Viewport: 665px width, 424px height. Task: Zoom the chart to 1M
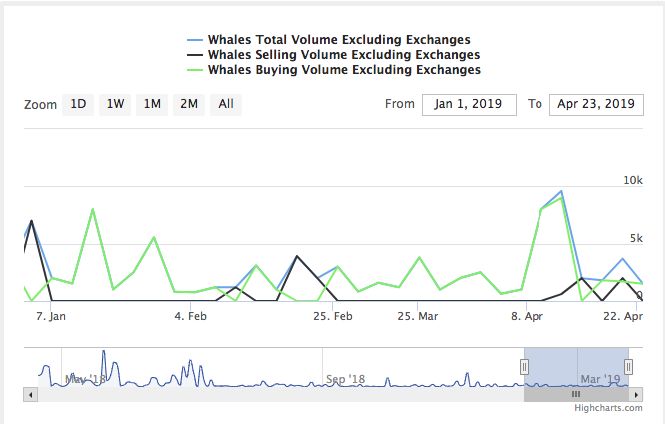152,104
